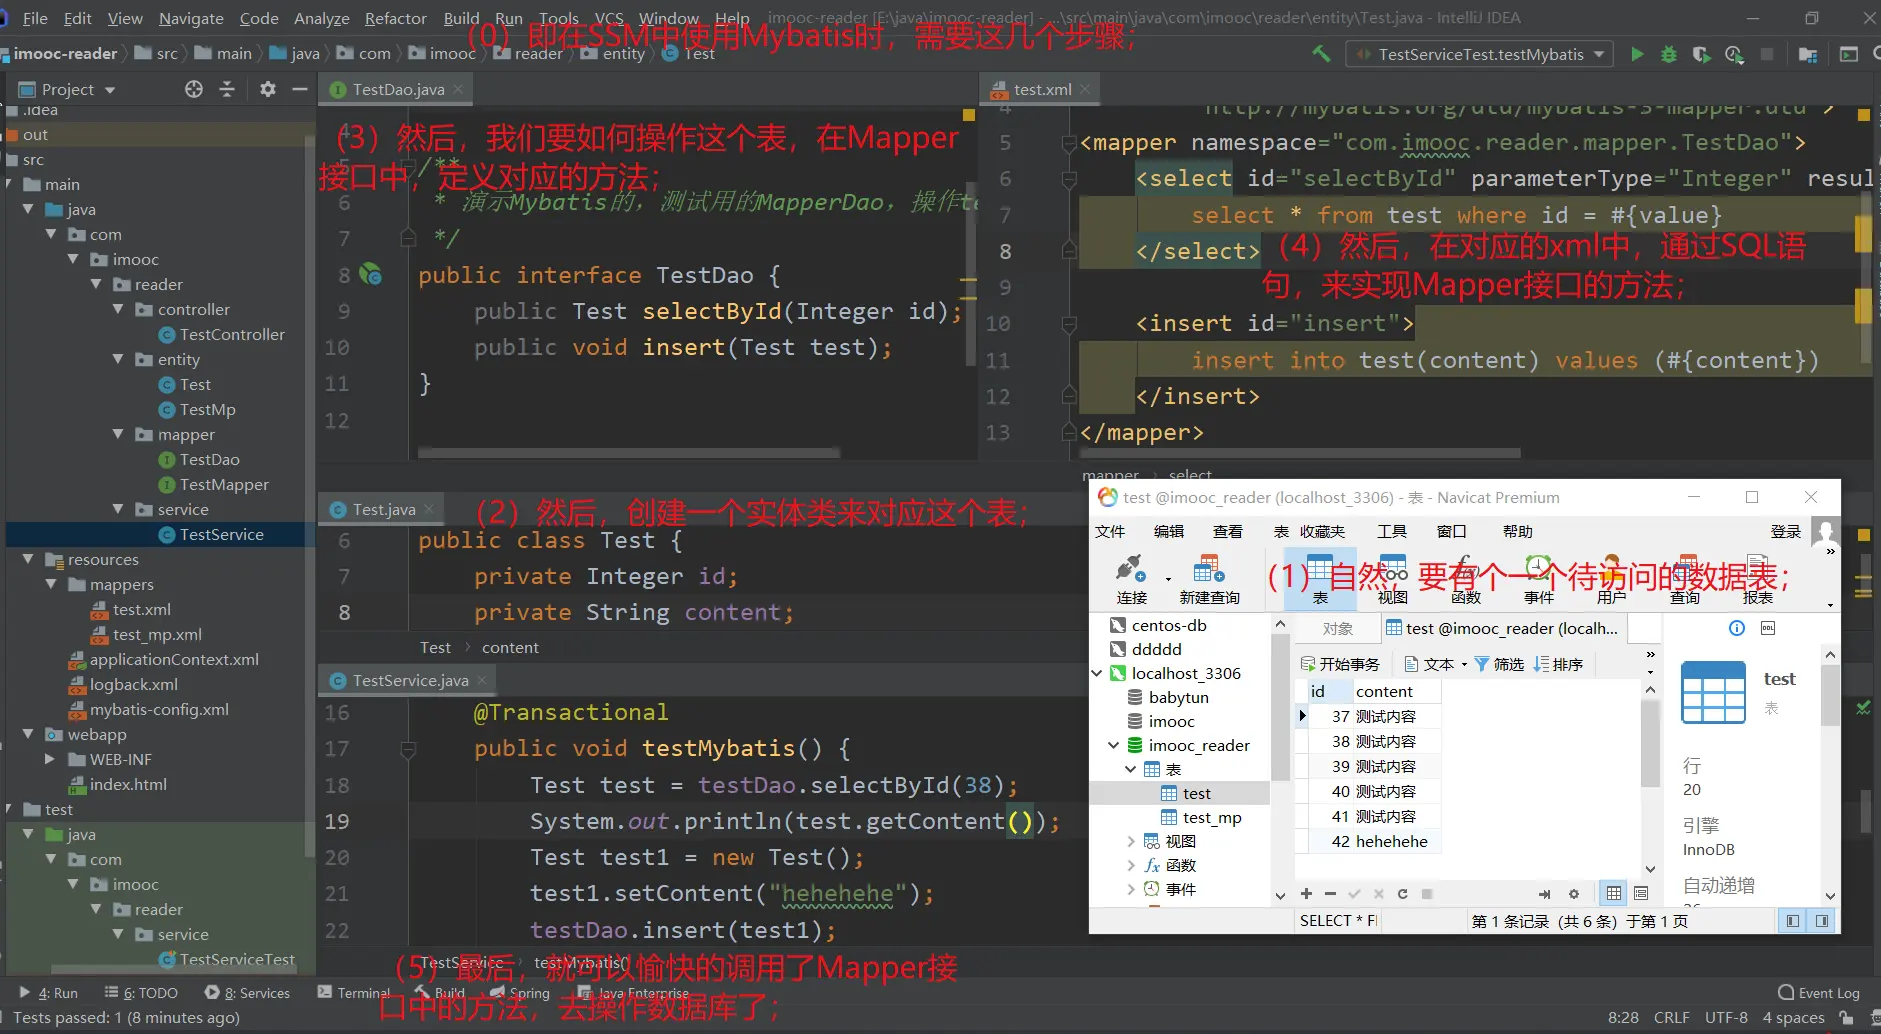Start debugging with the green bug icon

pyautogui.click(x=1669, y=54)
